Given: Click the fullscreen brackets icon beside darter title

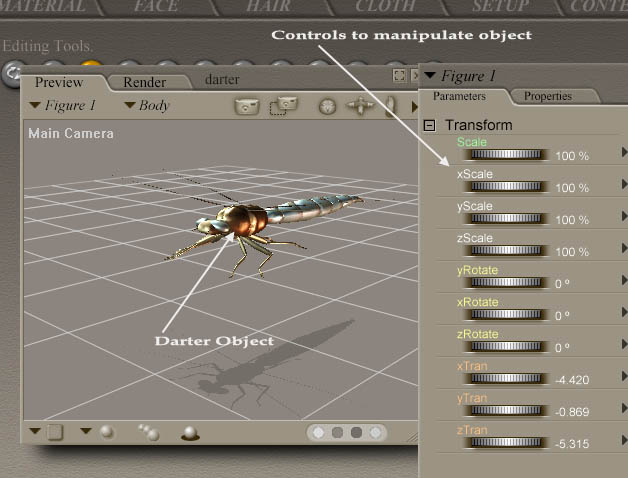Looking at the screenshot, I should (399, 75).
